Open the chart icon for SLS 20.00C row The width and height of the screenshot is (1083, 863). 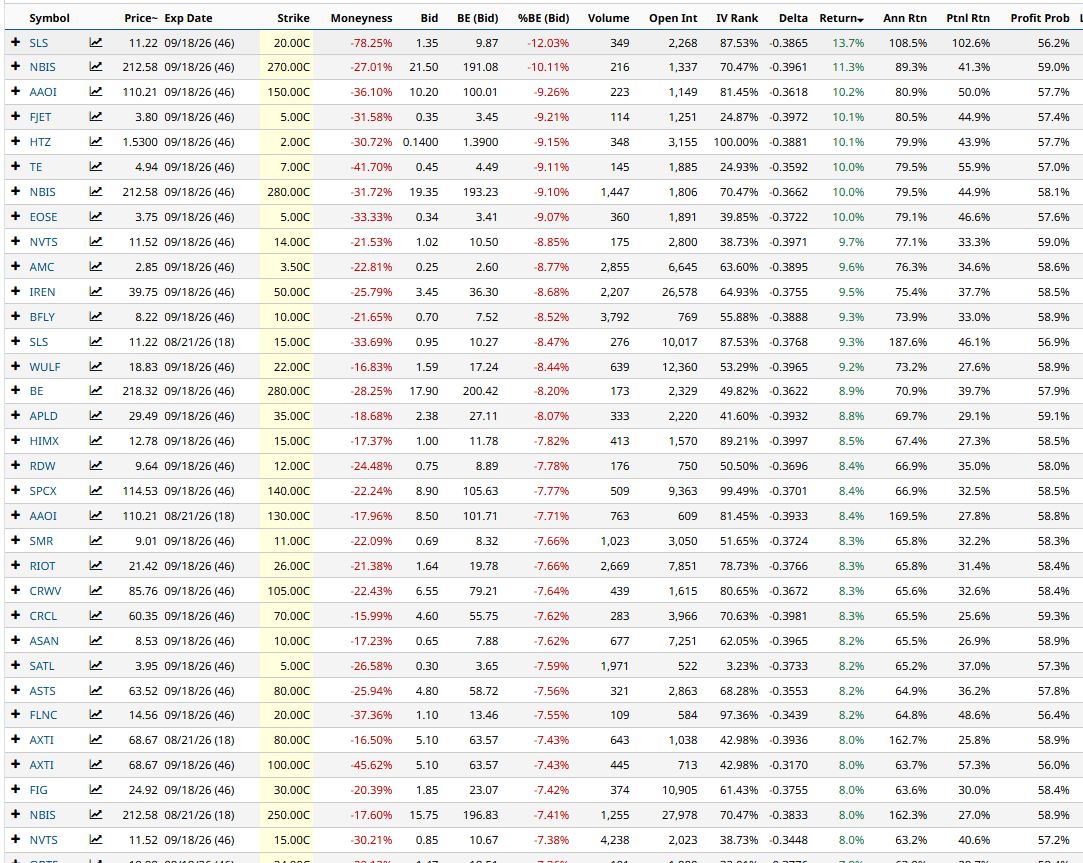[x=96, y=43]
